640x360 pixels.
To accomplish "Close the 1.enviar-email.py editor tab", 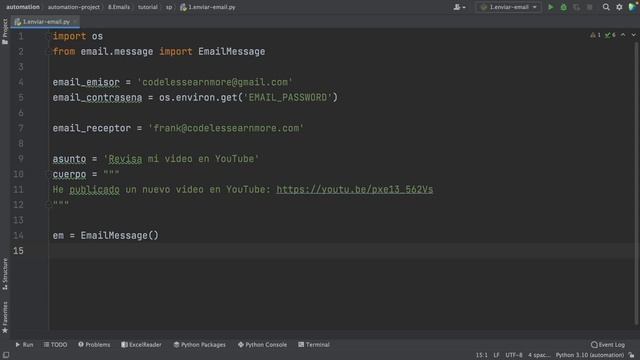I will point(76,22).
